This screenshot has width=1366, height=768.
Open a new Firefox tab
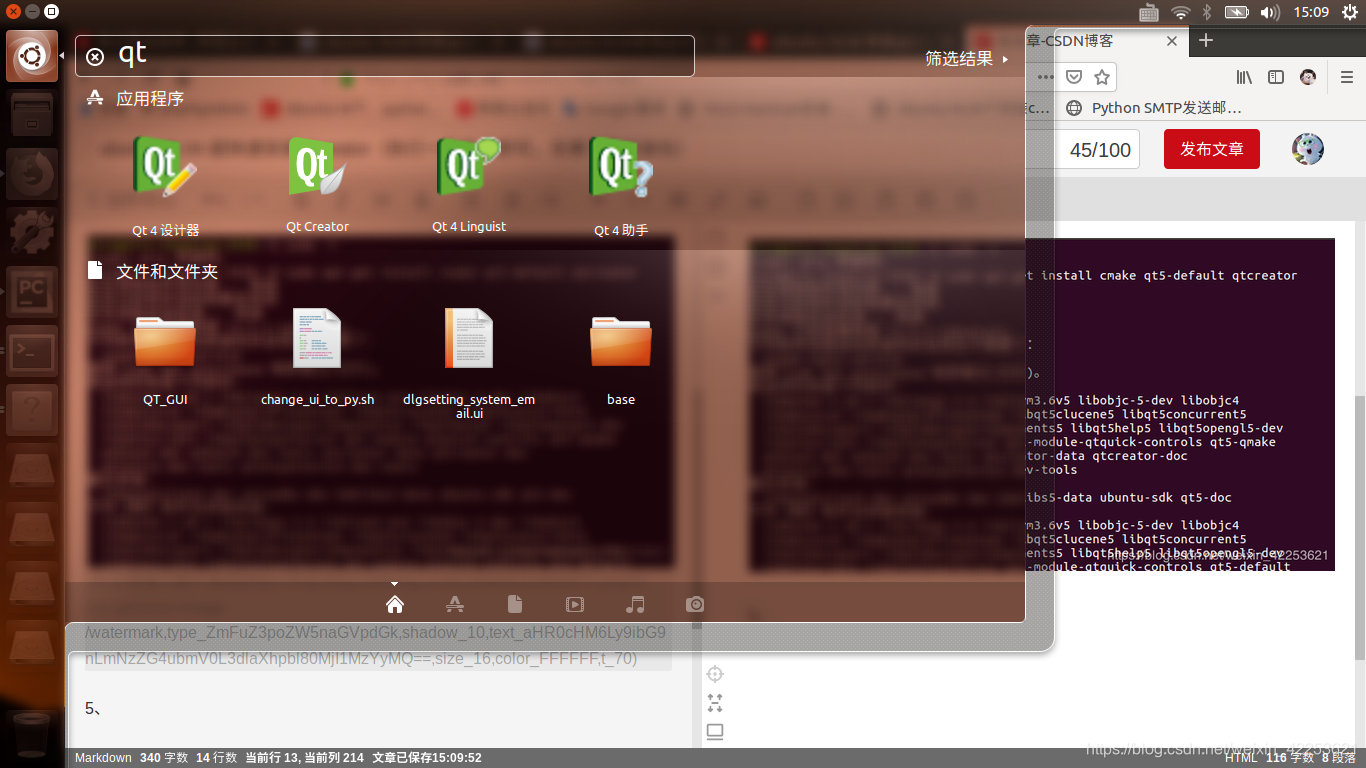pyautogui.click(x=1206, y=40)
